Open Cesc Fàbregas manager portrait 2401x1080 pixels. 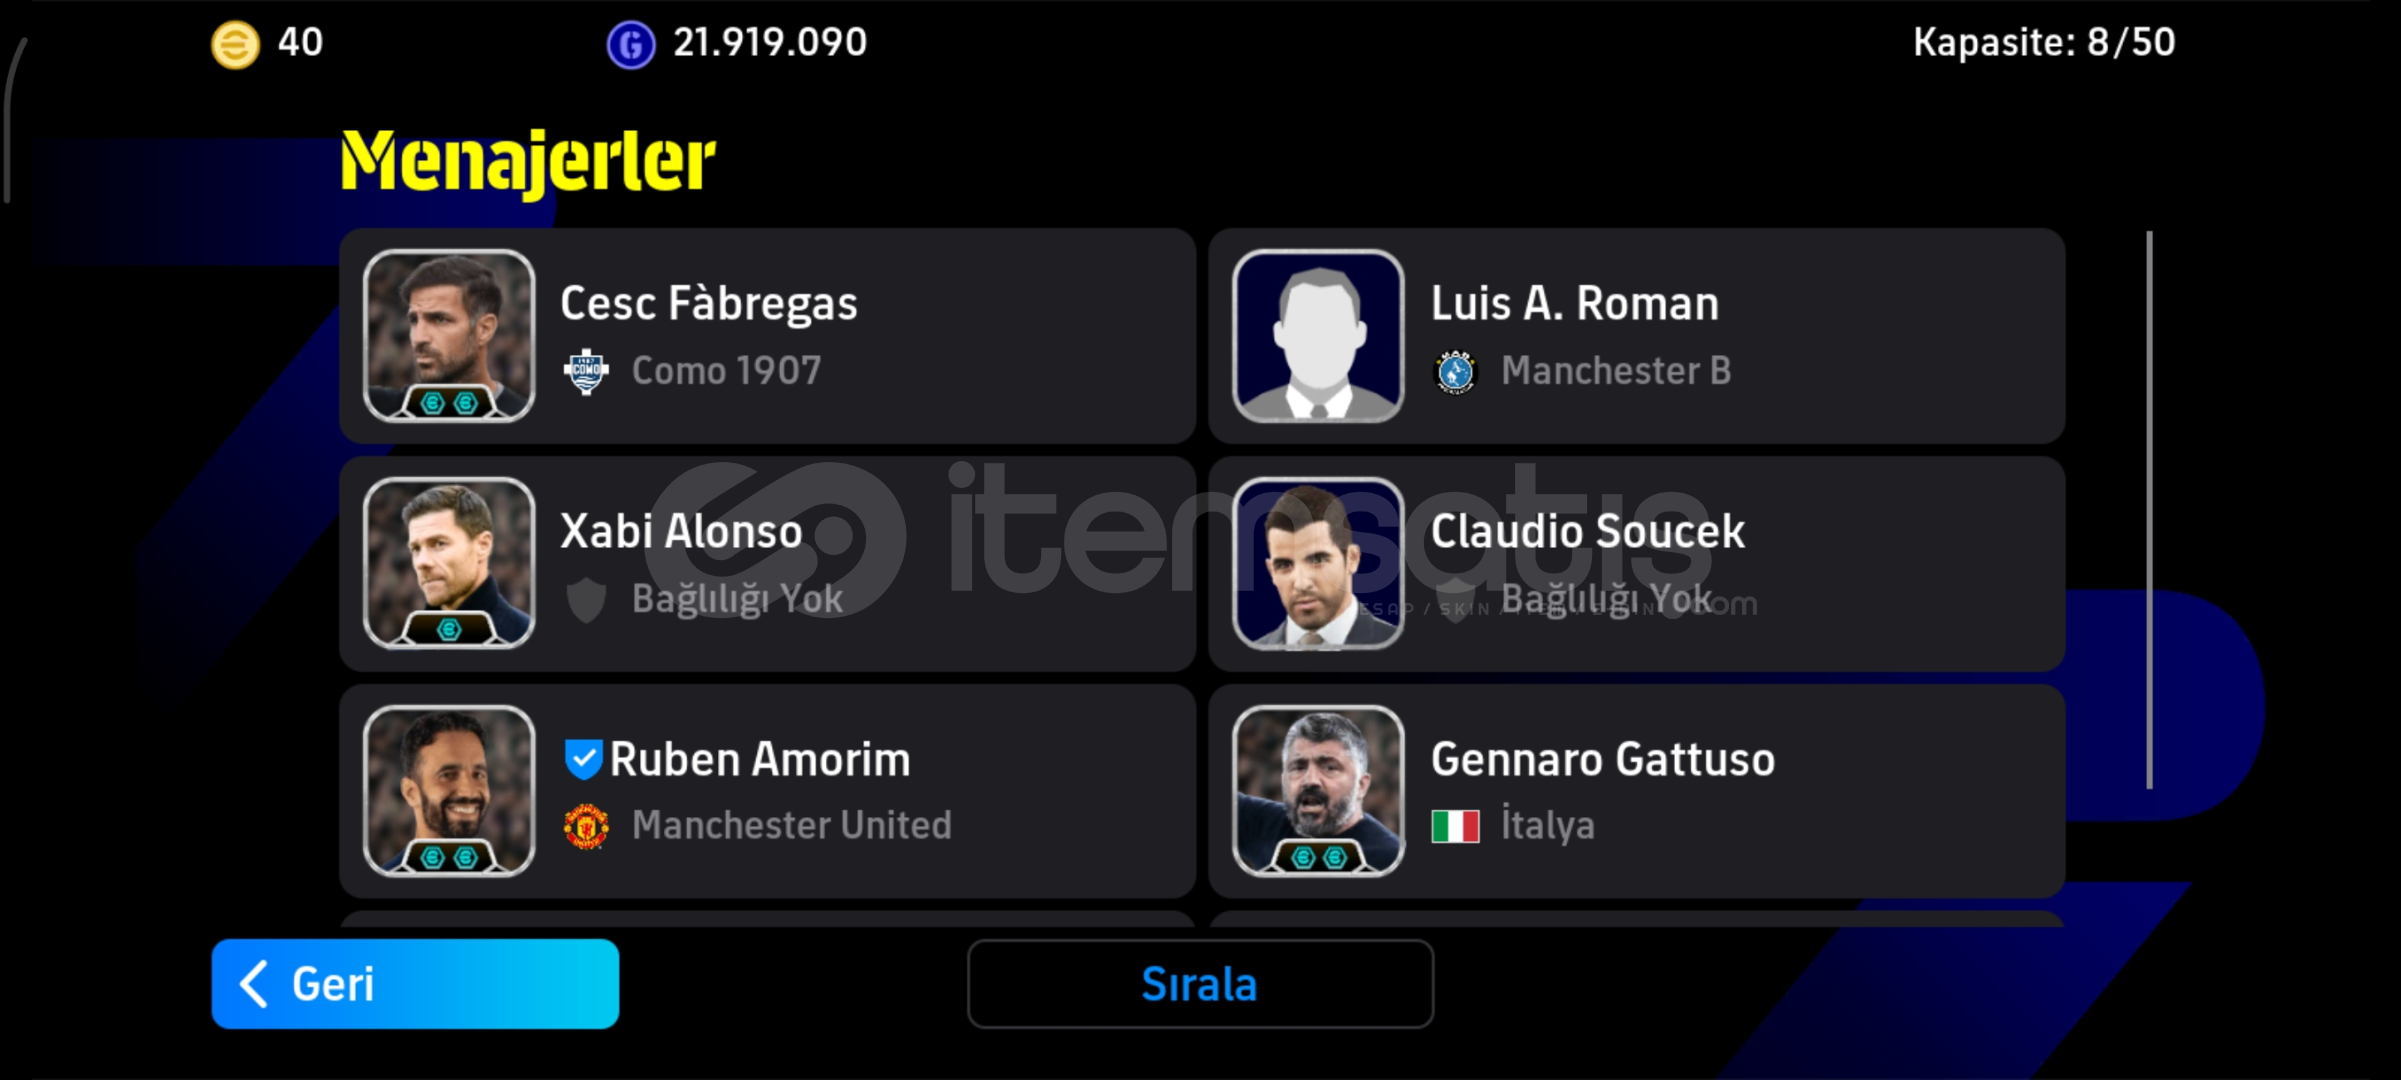click(449, 336)
